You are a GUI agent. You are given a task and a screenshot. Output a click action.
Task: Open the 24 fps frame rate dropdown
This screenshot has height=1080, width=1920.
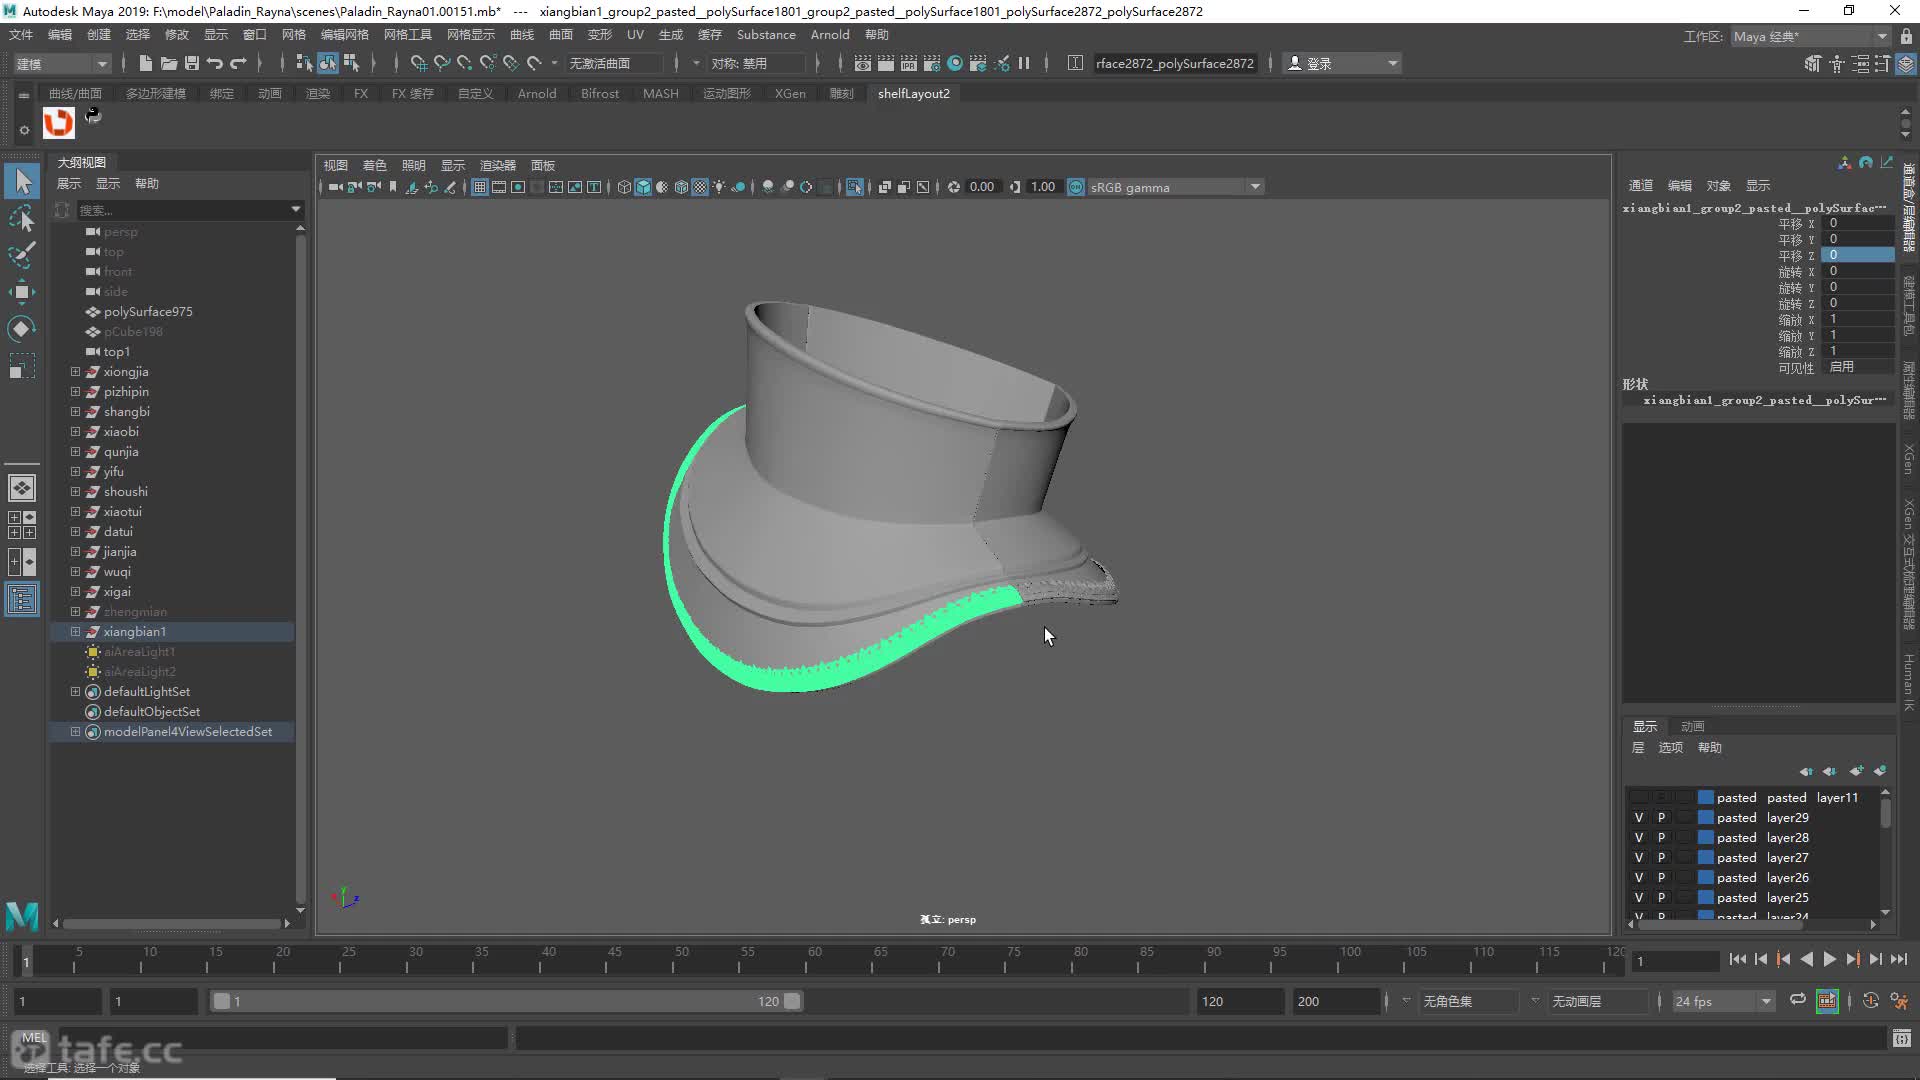coord(1723,1001)
